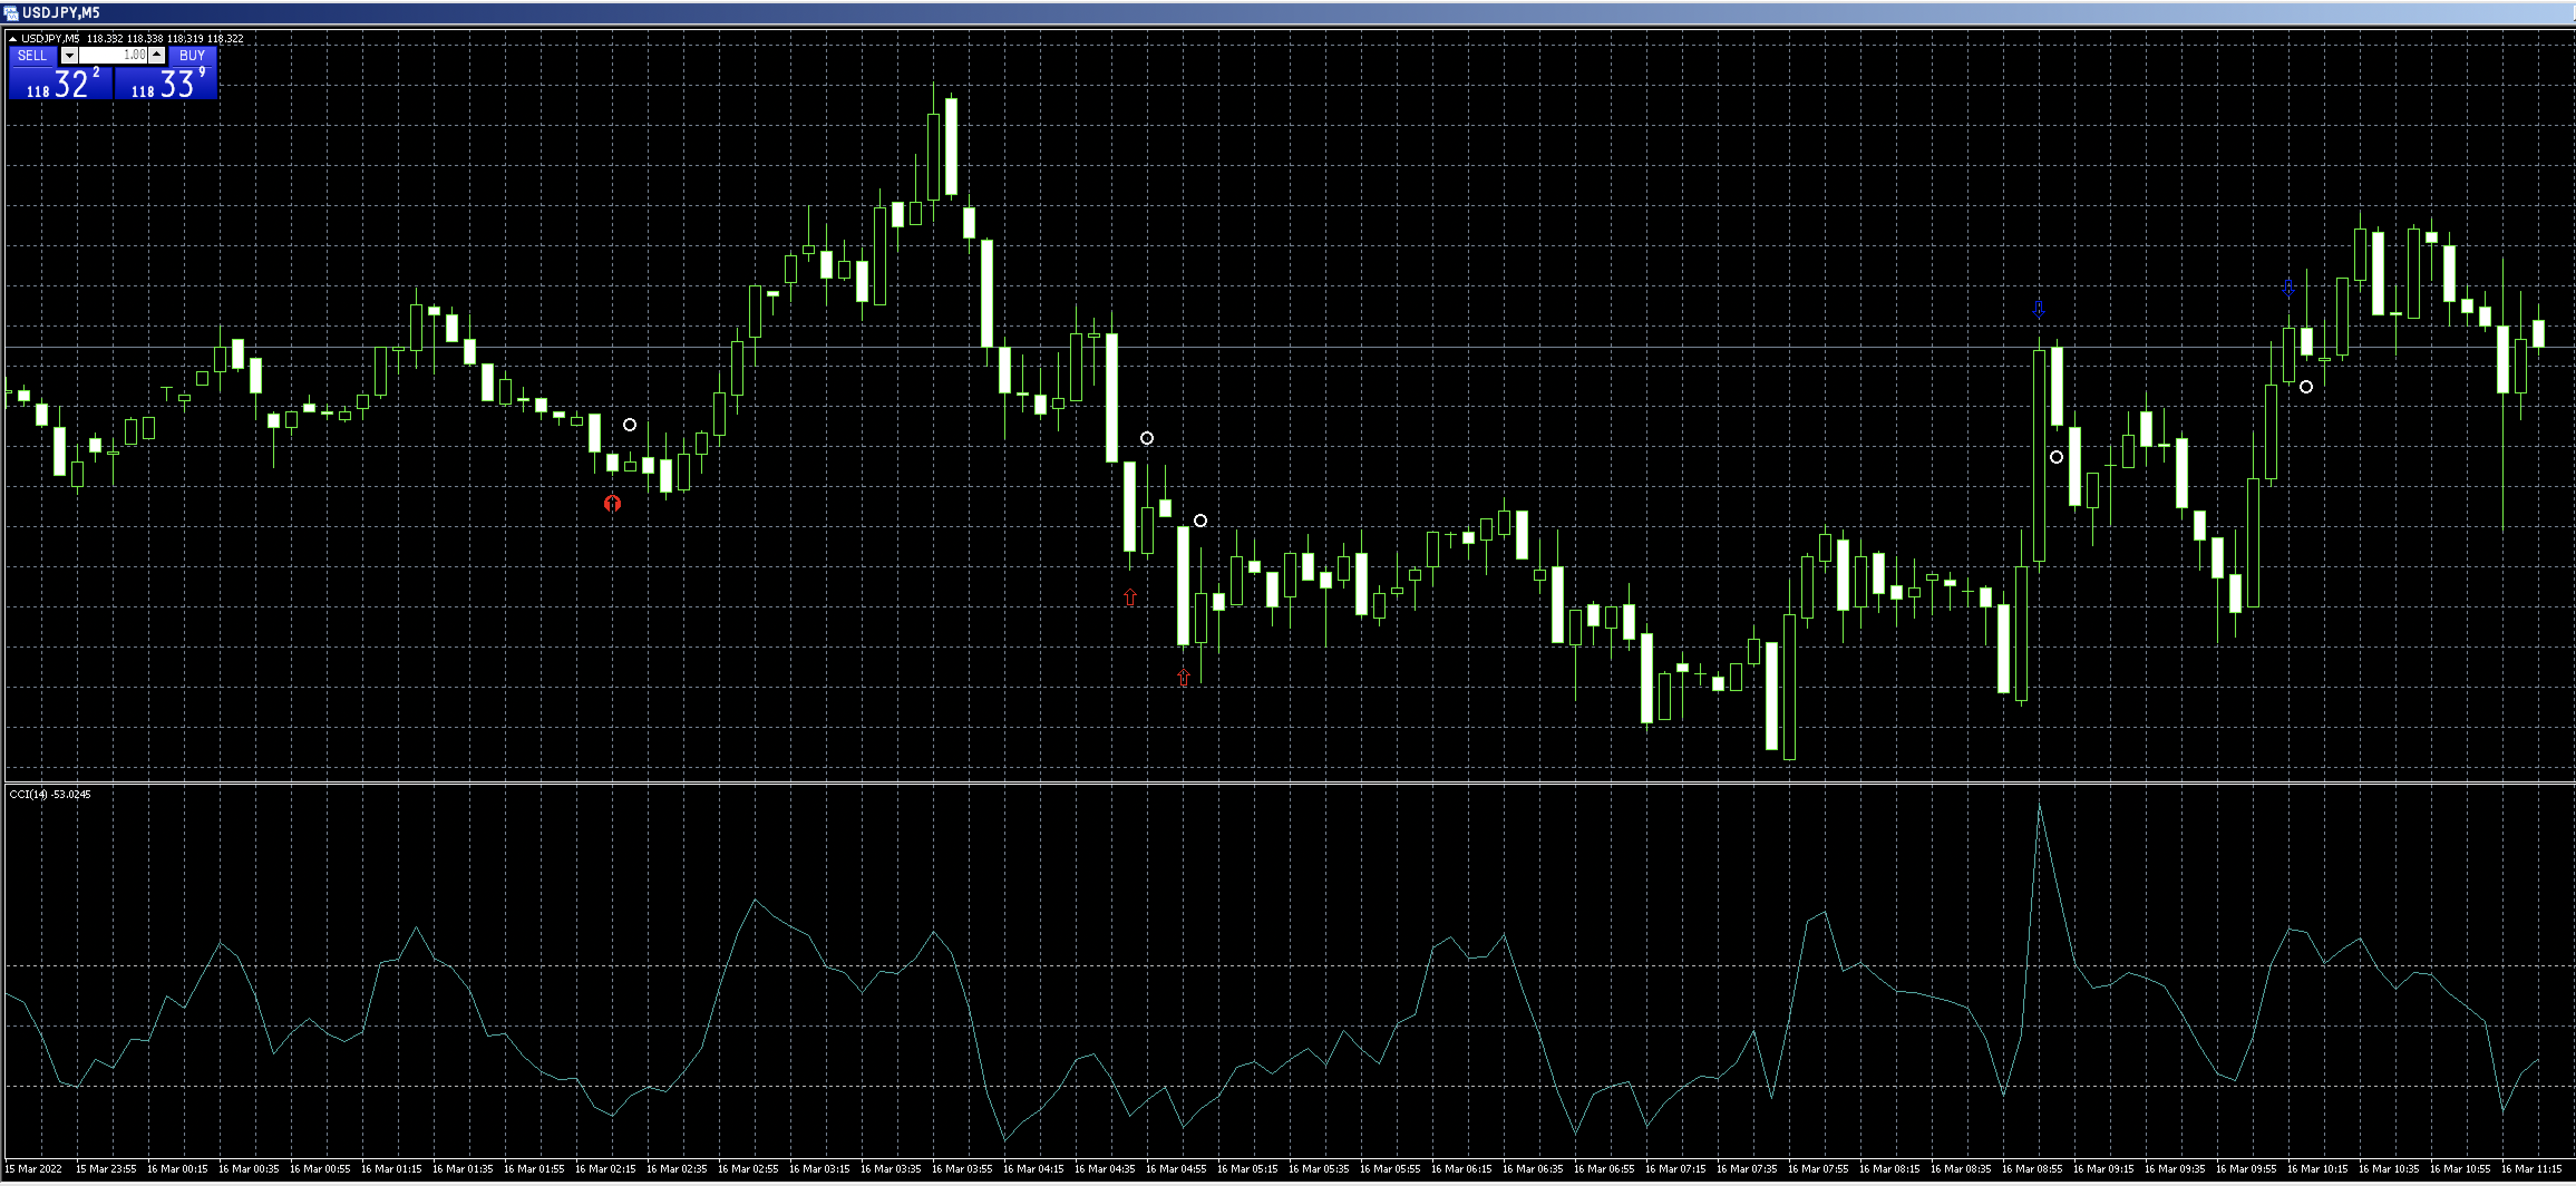Click the white circle marker near 02:15
This screenshot has width=2576, height=1186.
(629, 425)
